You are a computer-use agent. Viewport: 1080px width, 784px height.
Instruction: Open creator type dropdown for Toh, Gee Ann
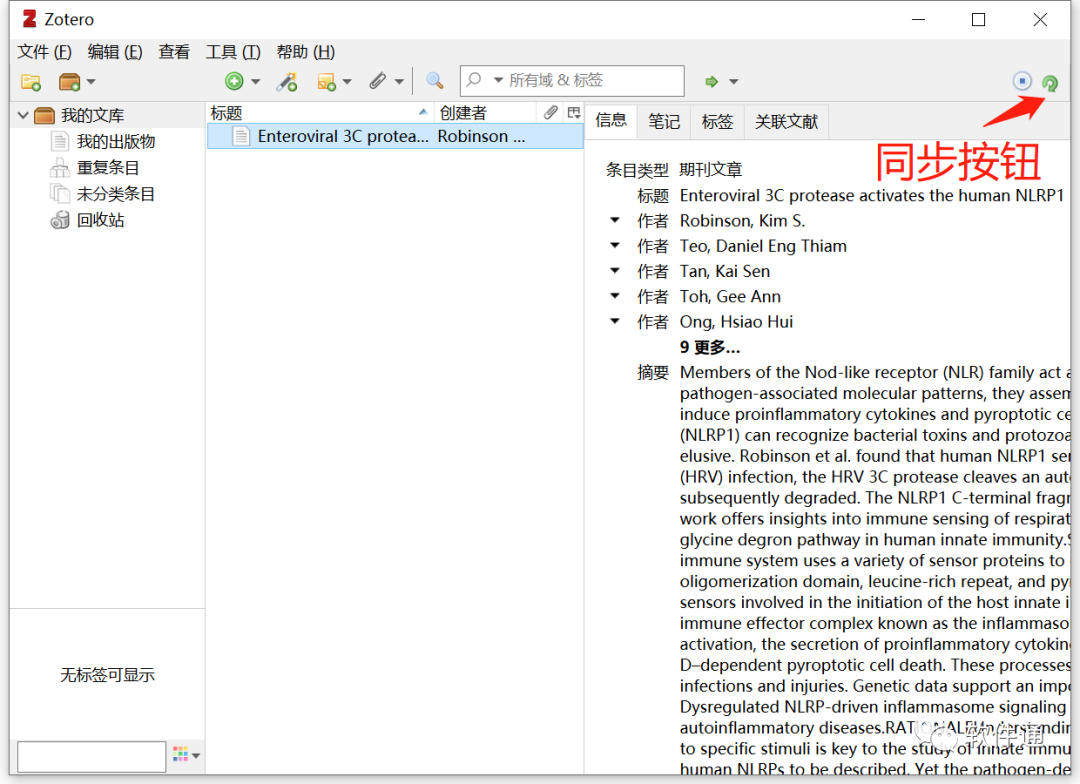pos(615,296)
